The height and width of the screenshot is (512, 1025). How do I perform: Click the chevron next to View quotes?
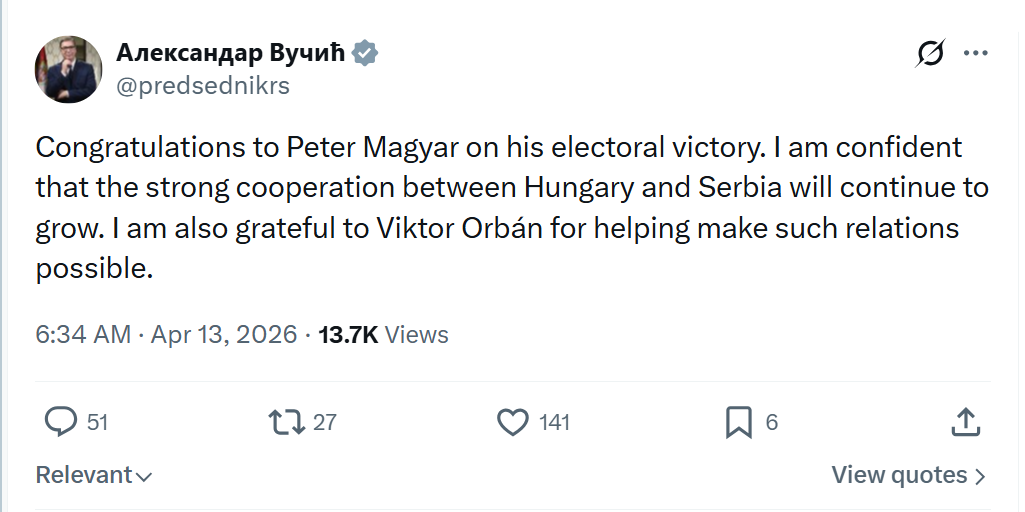point(980,476)
